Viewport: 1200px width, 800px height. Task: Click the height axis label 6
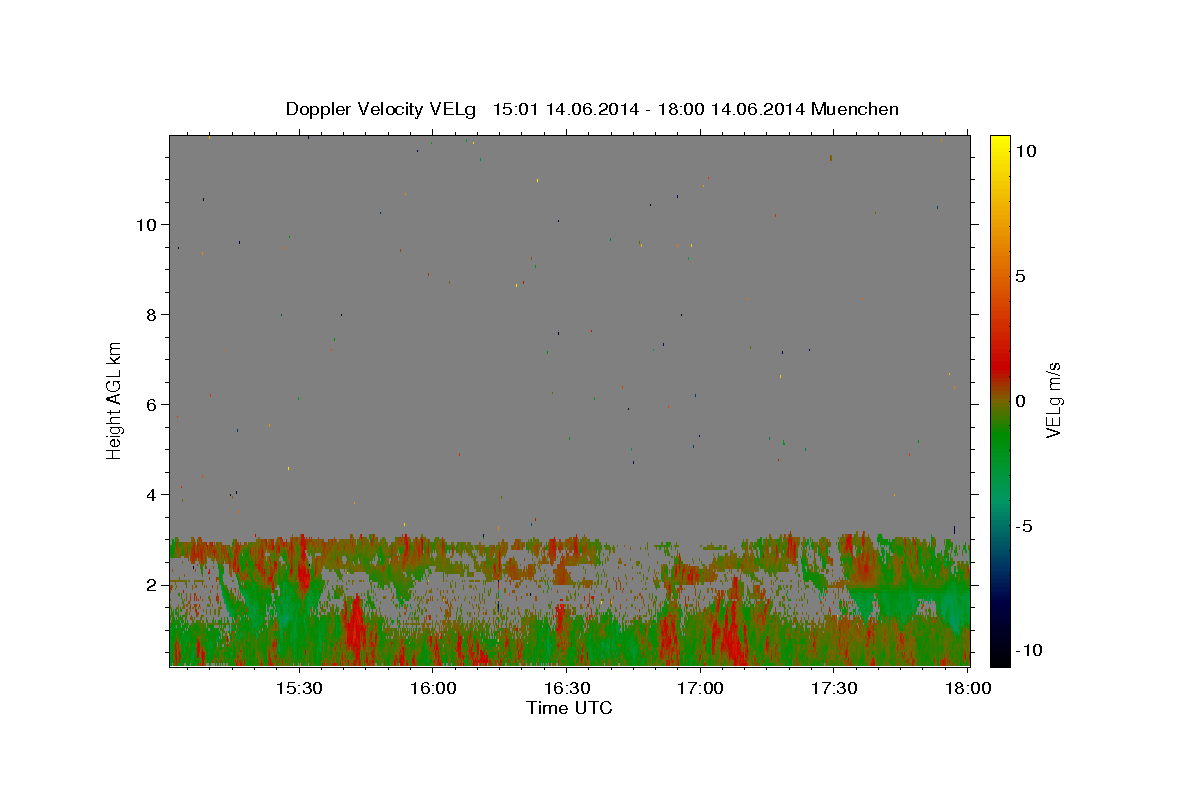(x=151, y=405)
